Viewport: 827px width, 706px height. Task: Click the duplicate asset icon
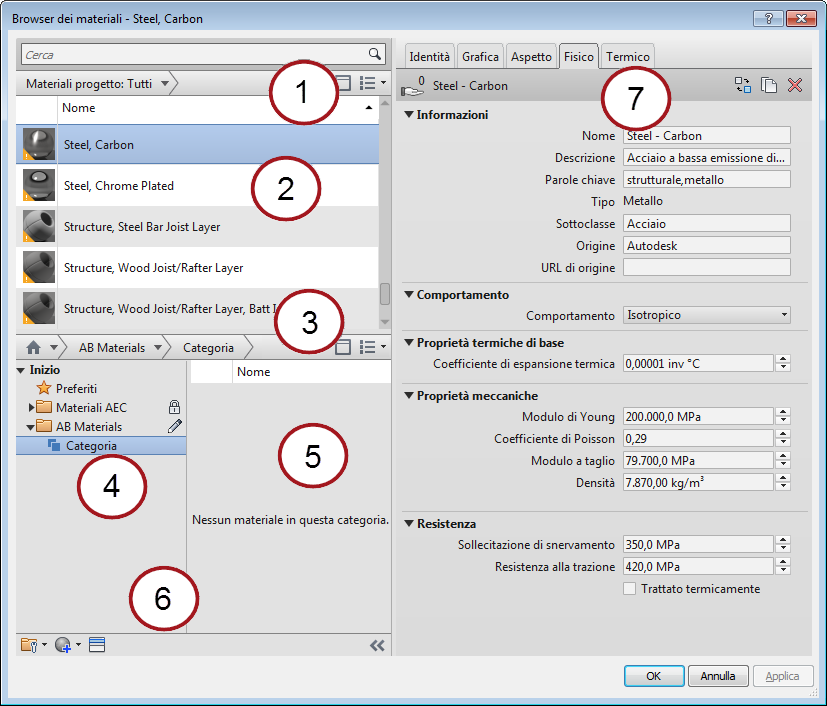point(769,85)
